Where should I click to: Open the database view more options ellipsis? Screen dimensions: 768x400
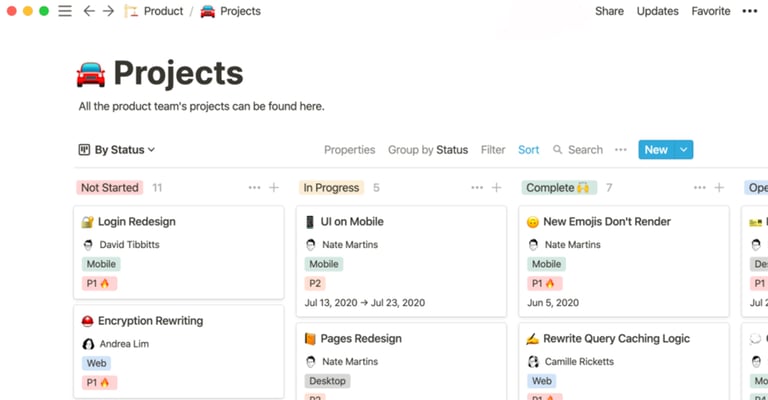[x=620, y=150]
